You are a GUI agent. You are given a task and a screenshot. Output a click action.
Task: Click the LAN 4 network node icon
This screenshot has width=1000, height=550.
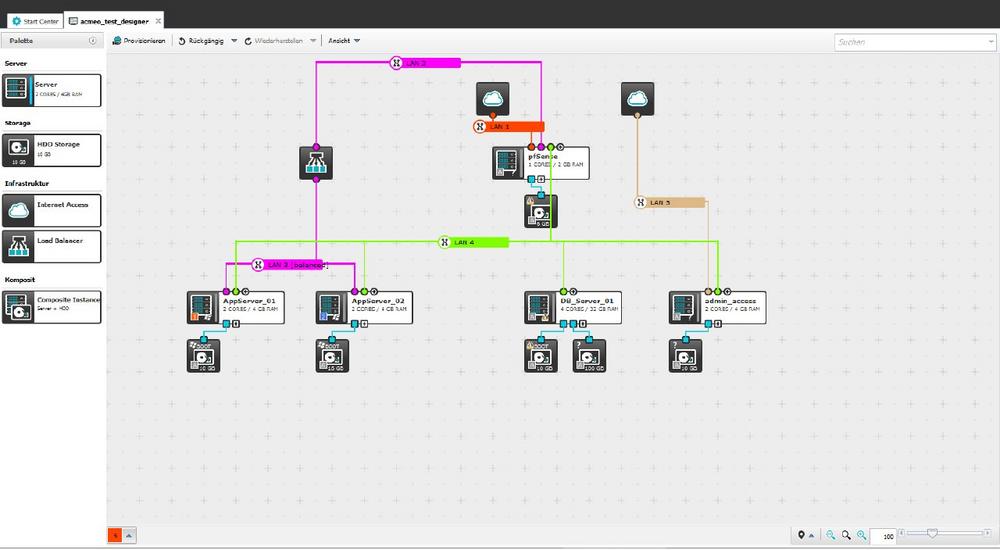pyautogui.click(x=445, y=242)
